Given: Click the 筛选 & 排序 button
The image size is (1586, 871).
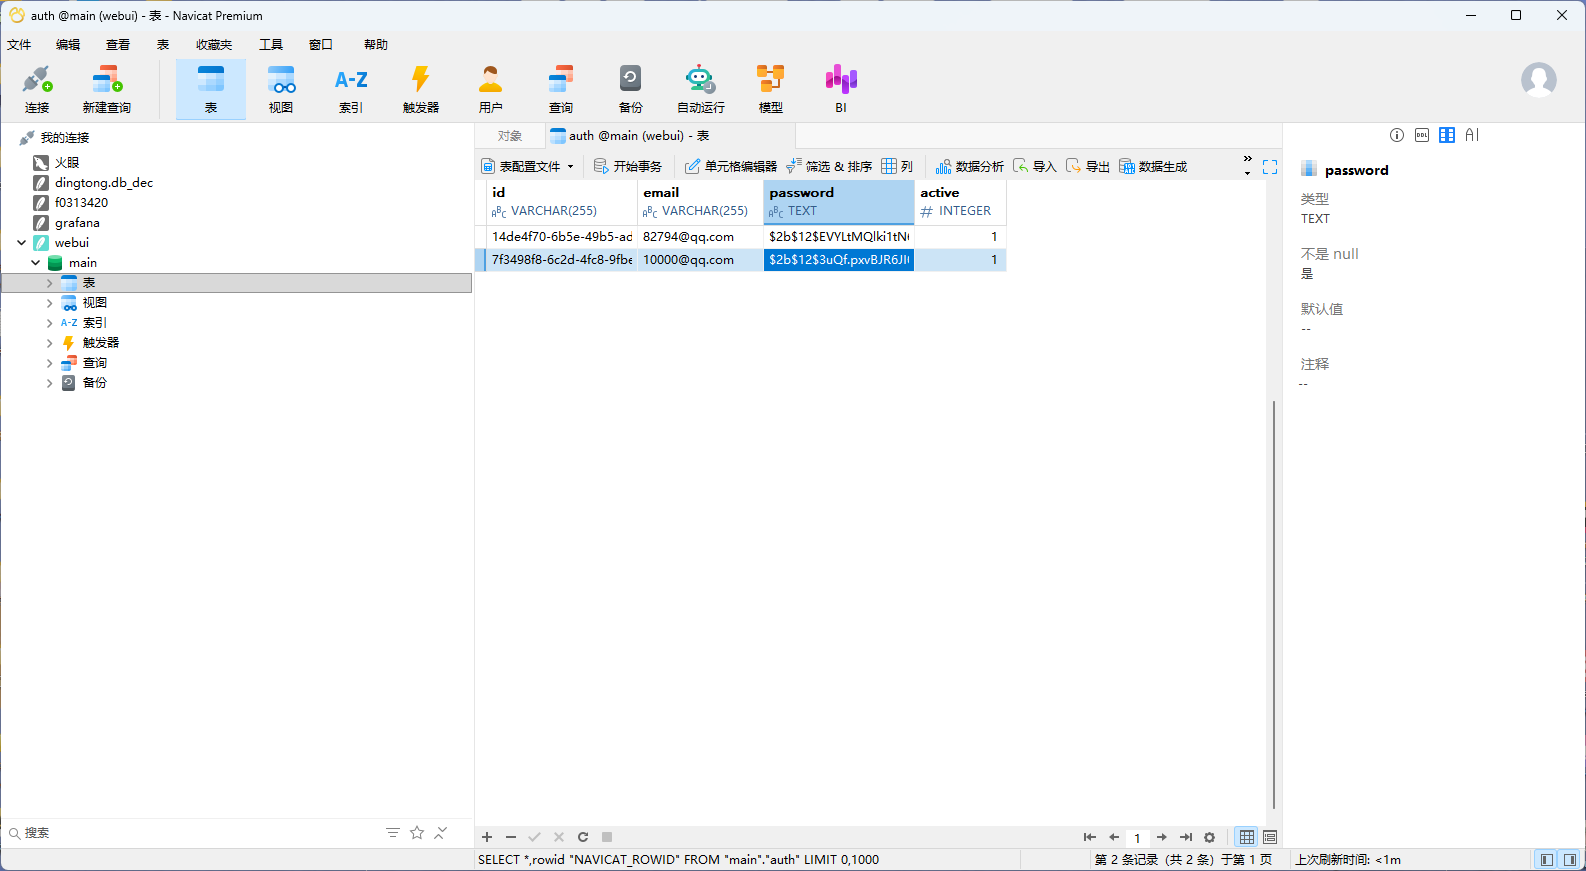Looking at the screenshot, I should click(829, 167).
